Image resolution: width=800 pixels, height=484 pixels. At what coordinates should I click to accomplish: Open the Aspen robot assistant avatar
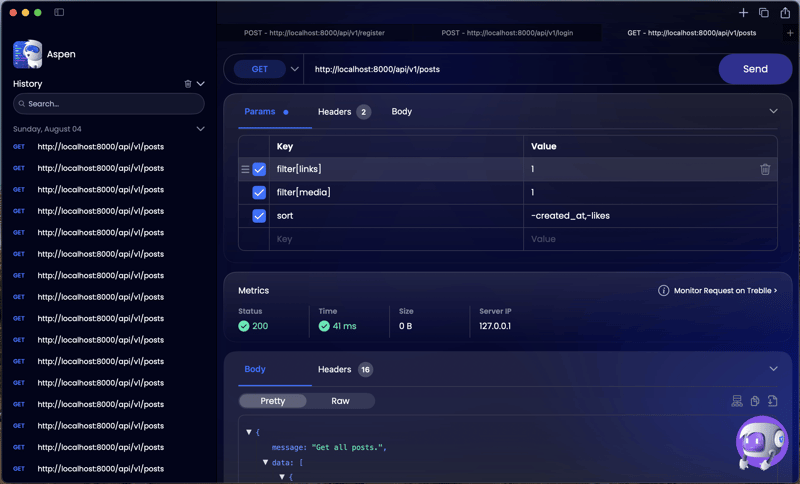[761, 442]
